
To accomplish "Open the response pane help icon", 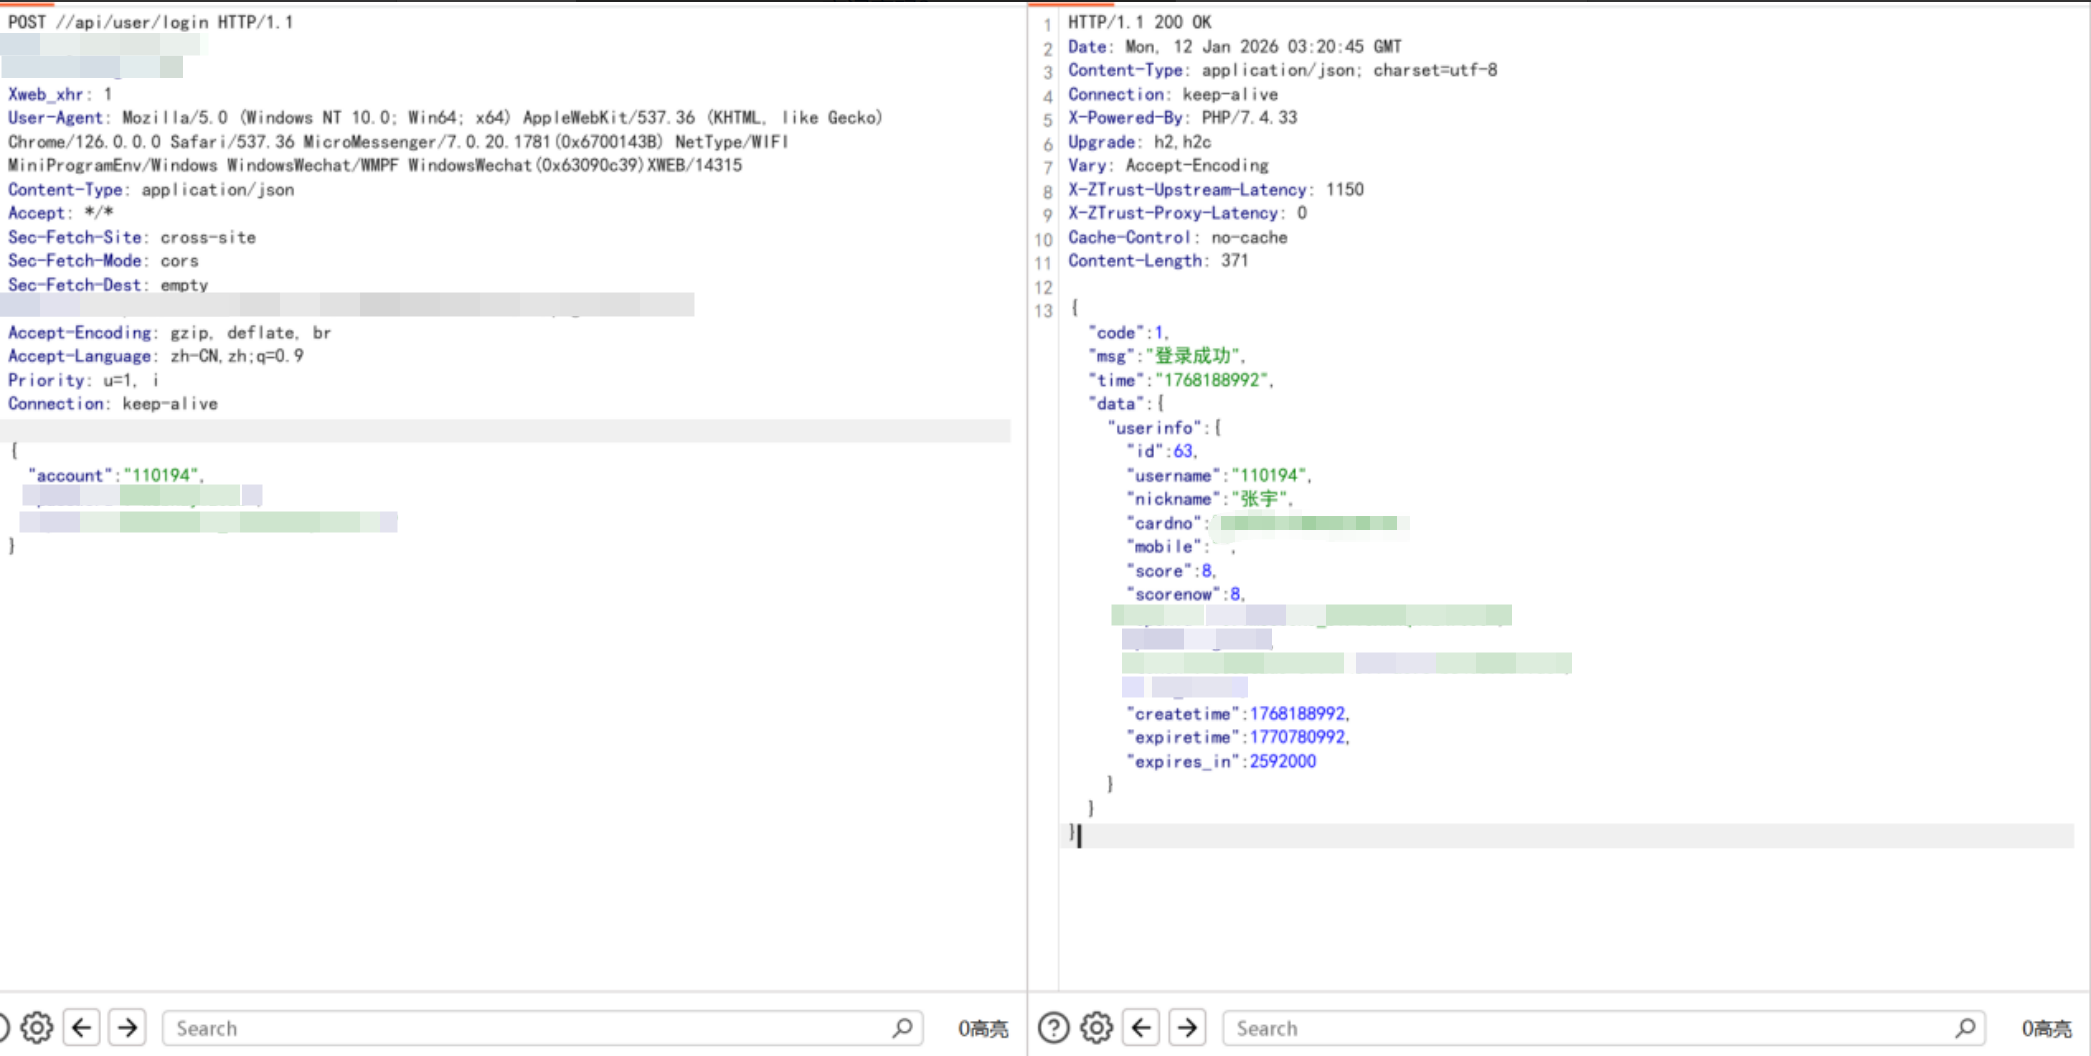I will pos(1053,1028).
